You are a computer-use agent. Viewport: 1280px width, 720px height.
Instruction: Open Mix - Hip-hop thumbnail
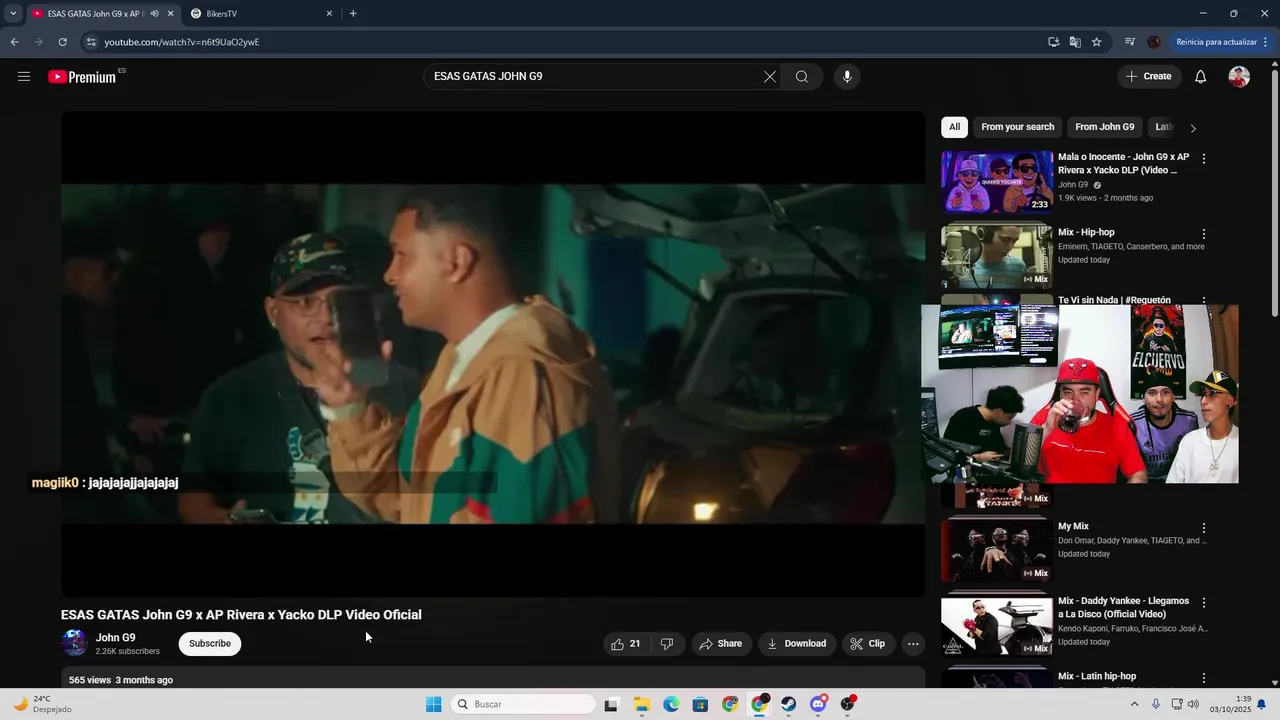pos(997,257)
